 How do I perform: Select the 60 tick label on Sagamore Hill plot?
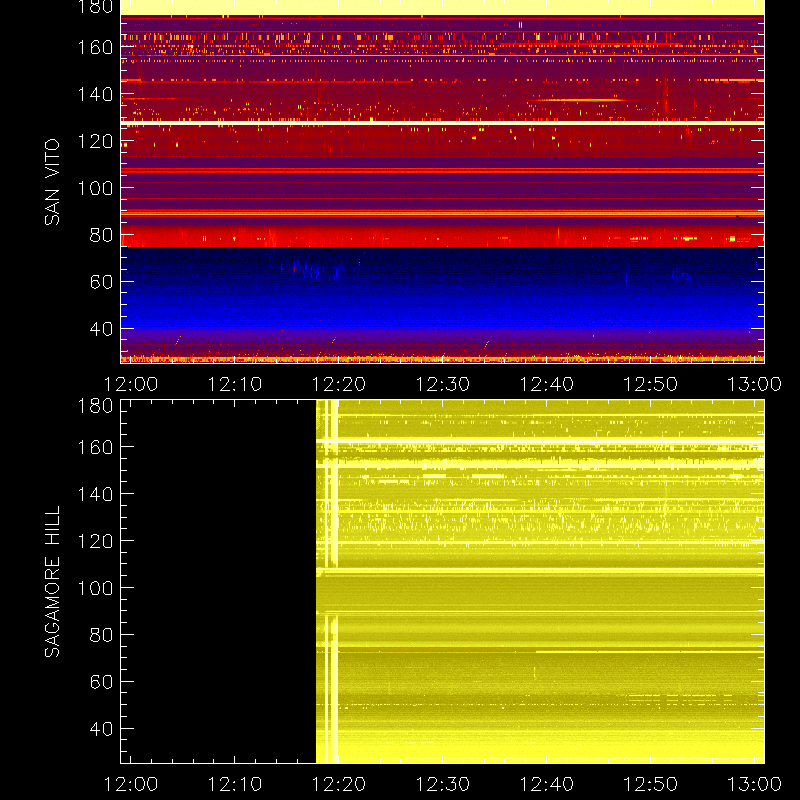click(101, 682)
